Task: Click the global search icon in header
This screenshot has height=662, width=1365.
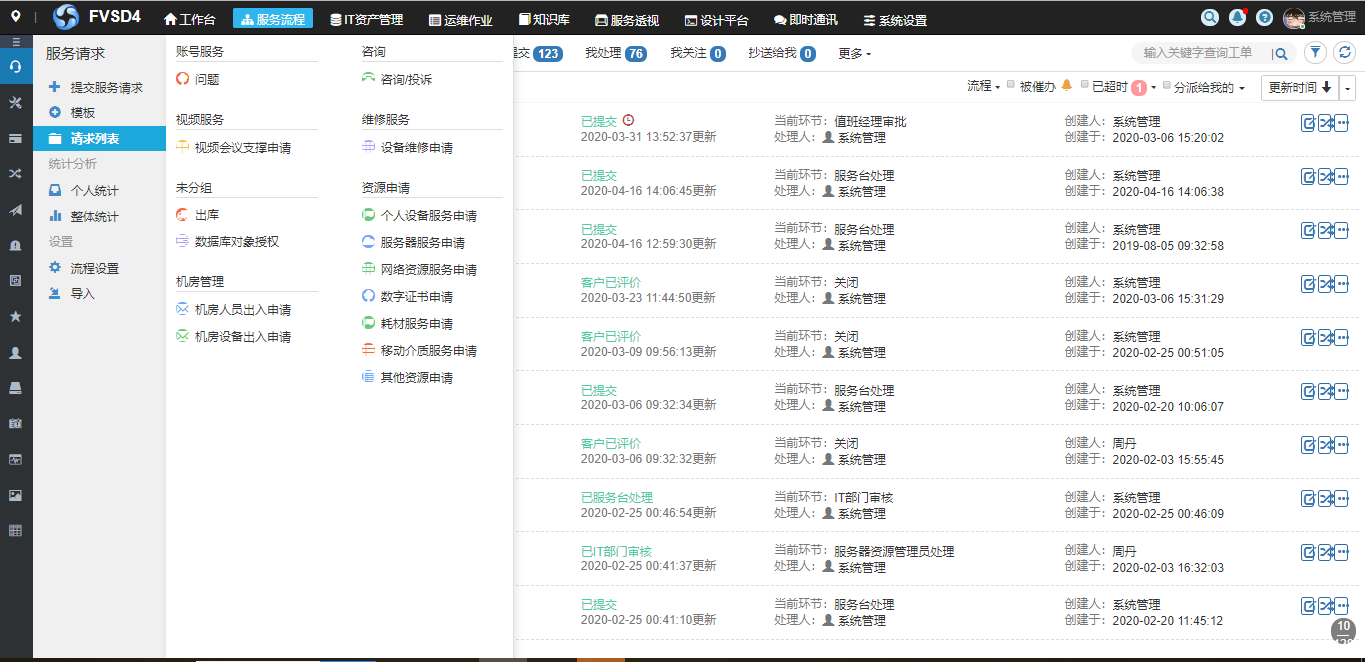Action: [1210, 18]
